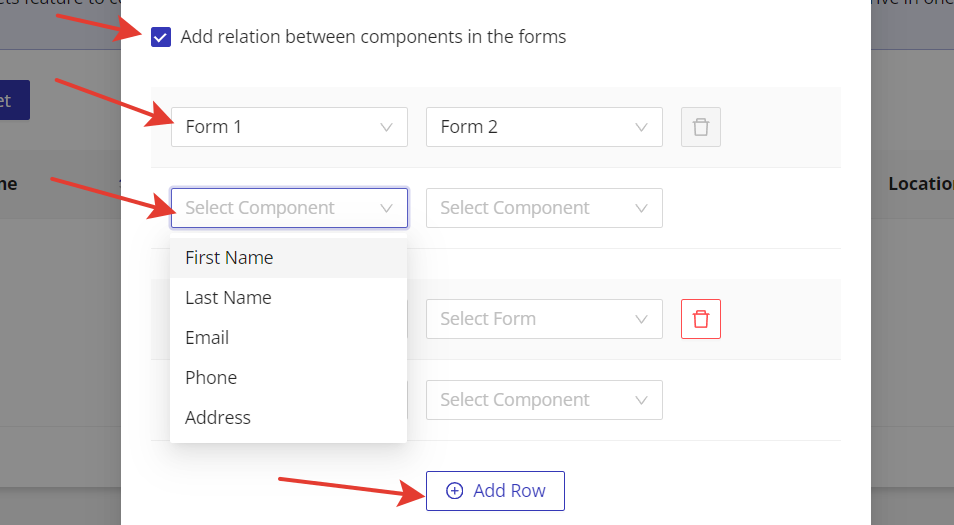
Task: Pick Address from the component list
Action: click(x=218, y=418)
